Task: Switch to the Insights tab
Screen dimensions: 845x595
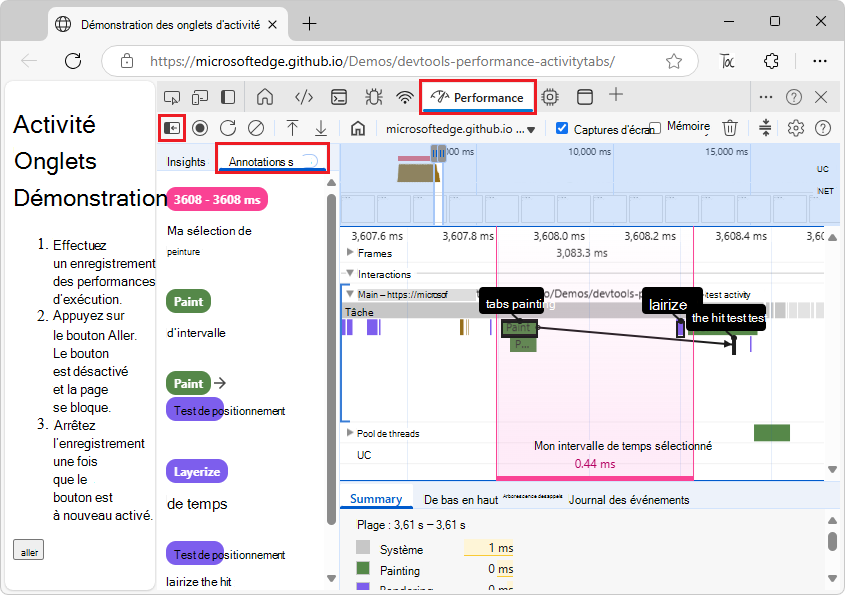Action: tap(185, 160)
